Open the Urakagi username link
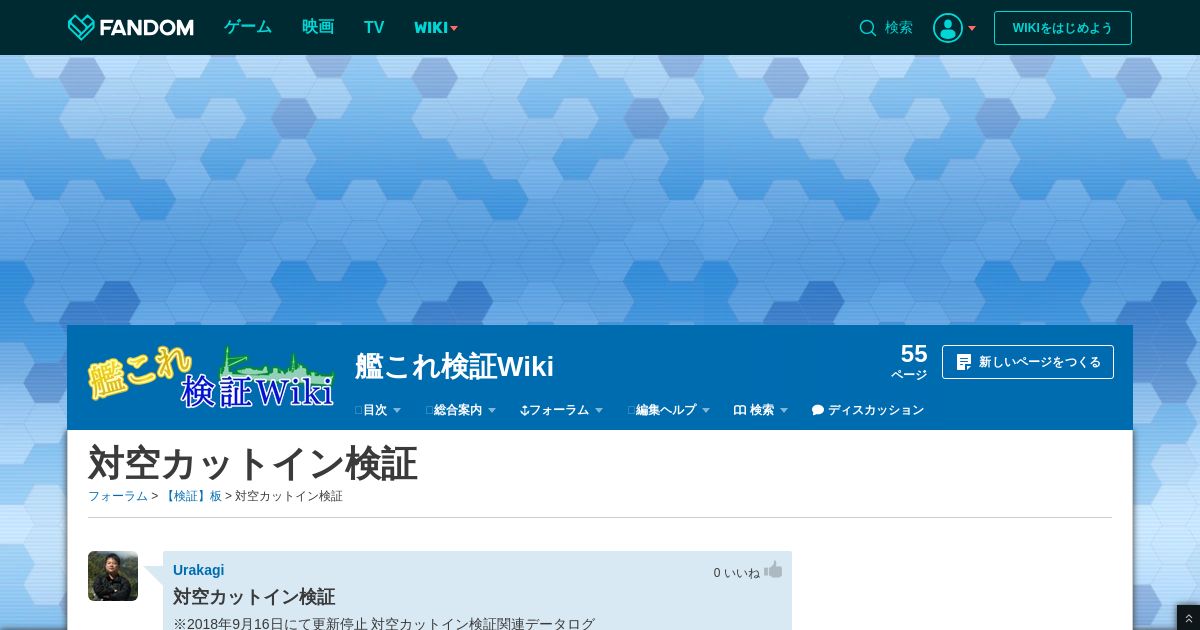The height and width of the screenshot is (630, 1200). pos(198,570)
